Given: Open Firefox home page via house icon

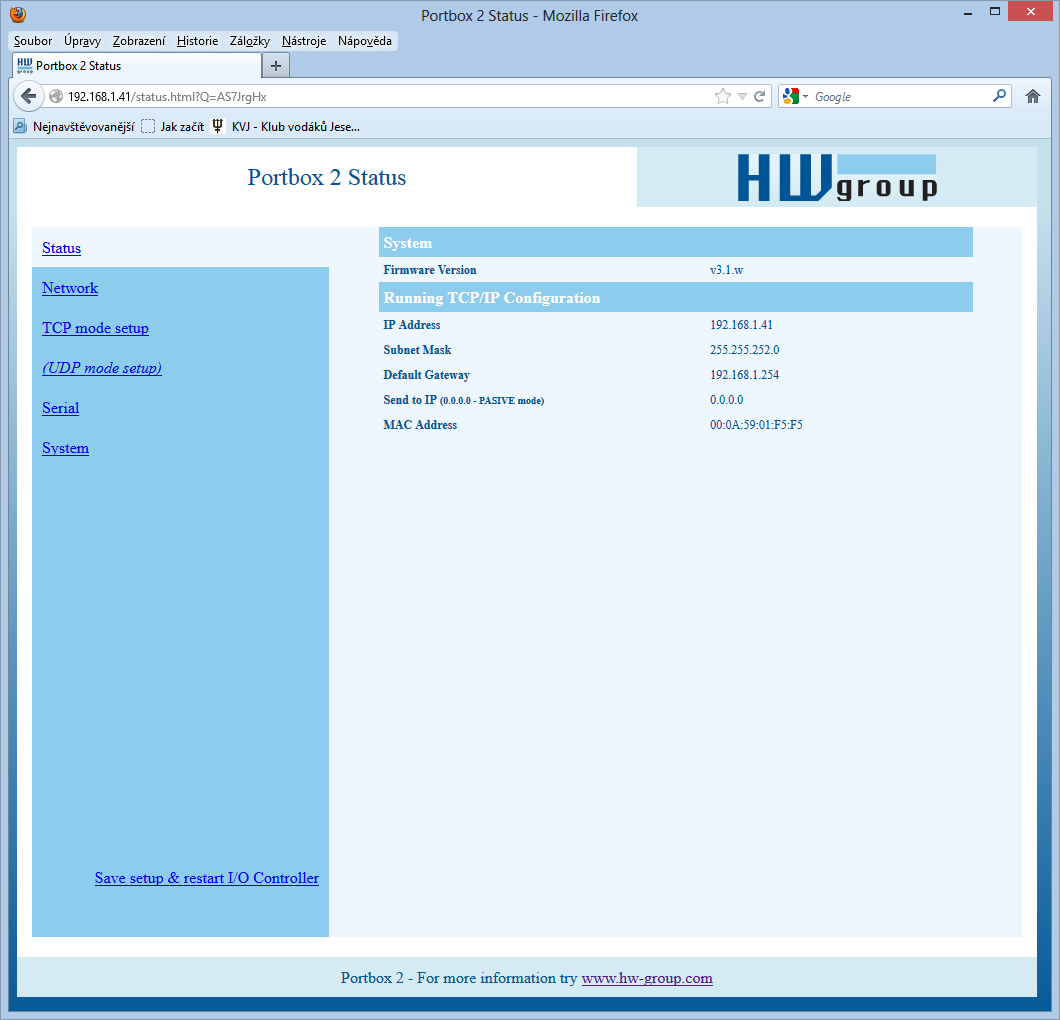Looking at the screenshot, I should (x=1032, y=97).
